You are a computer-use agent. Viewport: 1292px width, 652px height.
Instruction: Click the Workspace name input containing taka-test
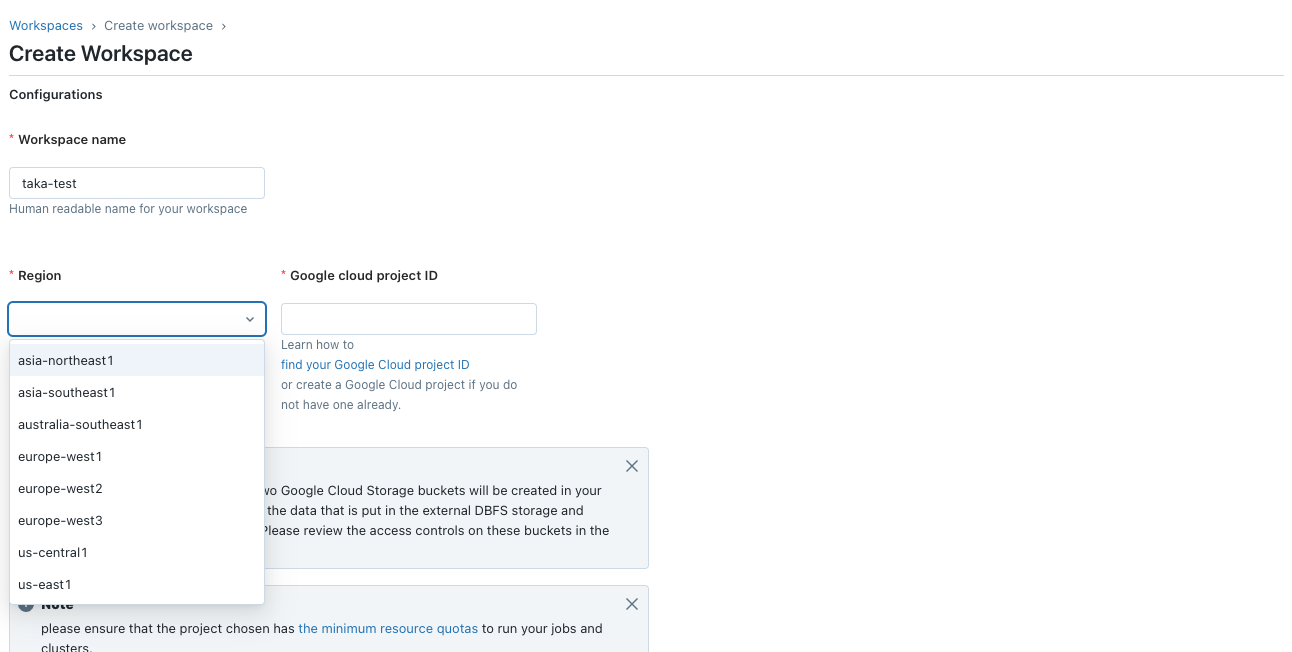pos(136,183)
